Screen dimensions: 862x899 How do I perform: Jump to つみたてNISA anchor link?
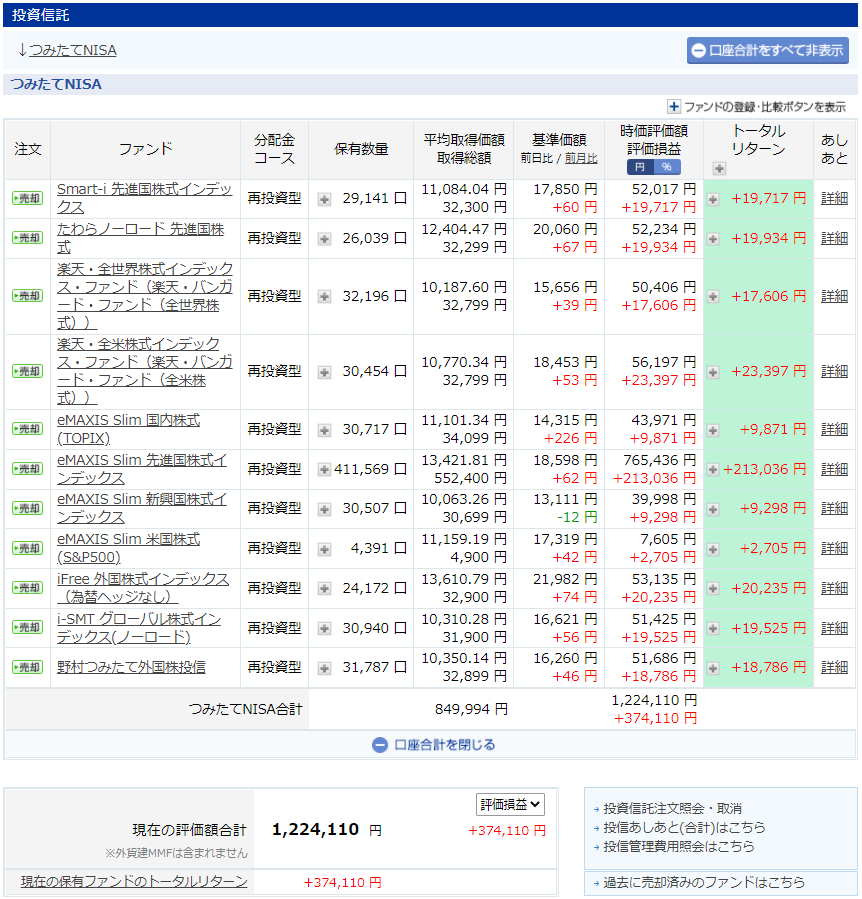[x=73, y=50]
